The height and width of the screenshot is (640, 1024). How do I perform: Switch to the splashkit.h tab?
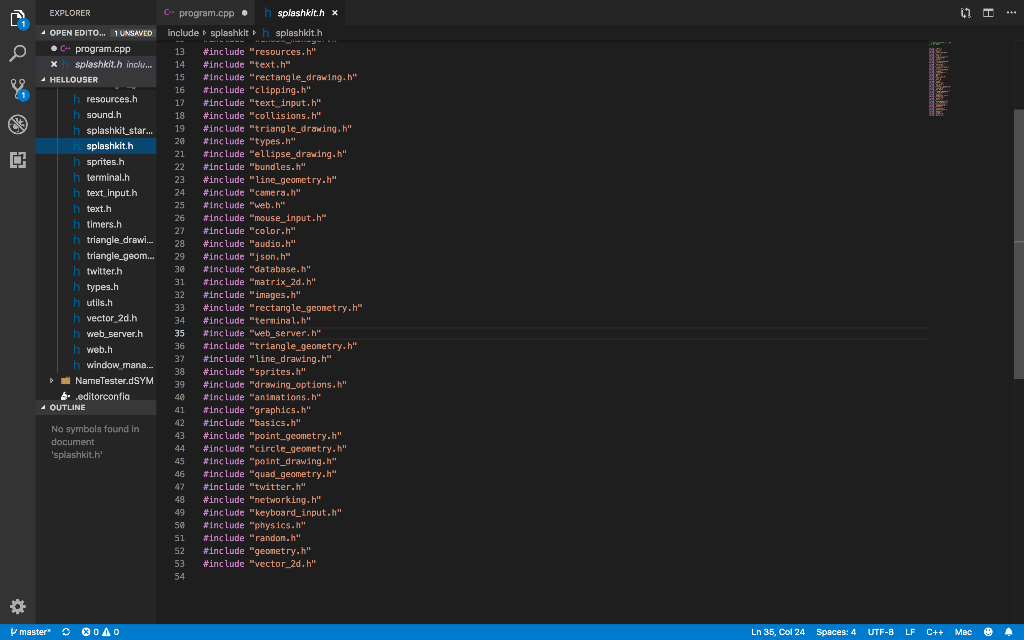[300, 14]
